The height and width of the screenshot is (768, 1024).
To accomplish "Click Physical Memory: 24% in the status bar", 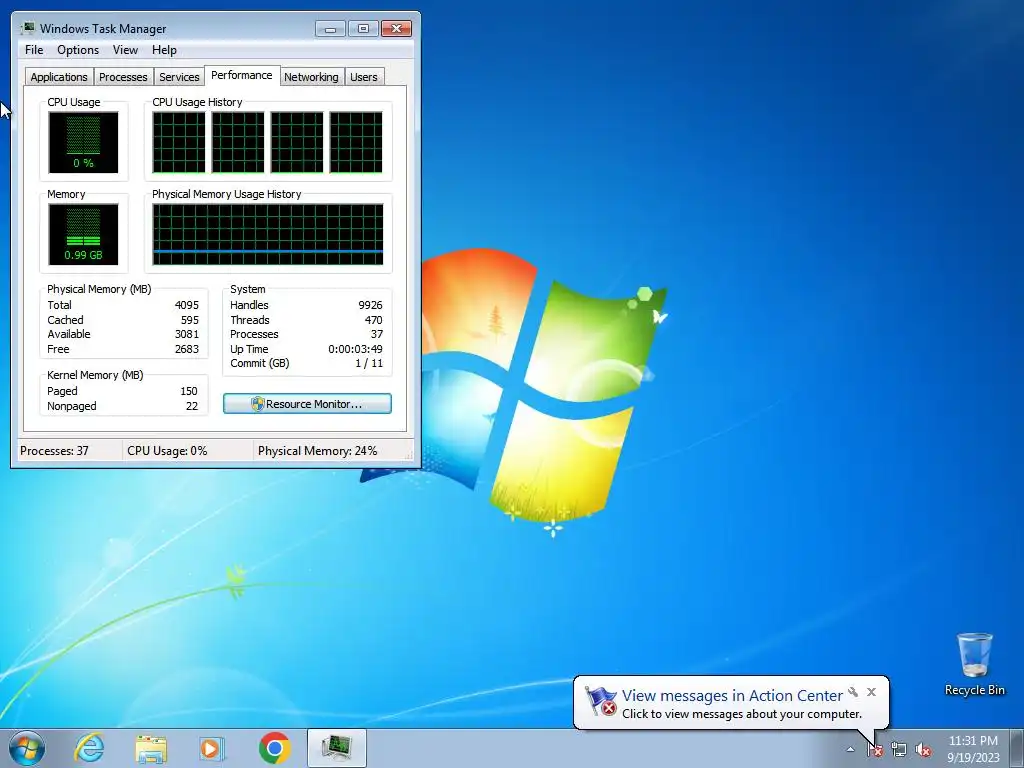I will coord(317,451).
